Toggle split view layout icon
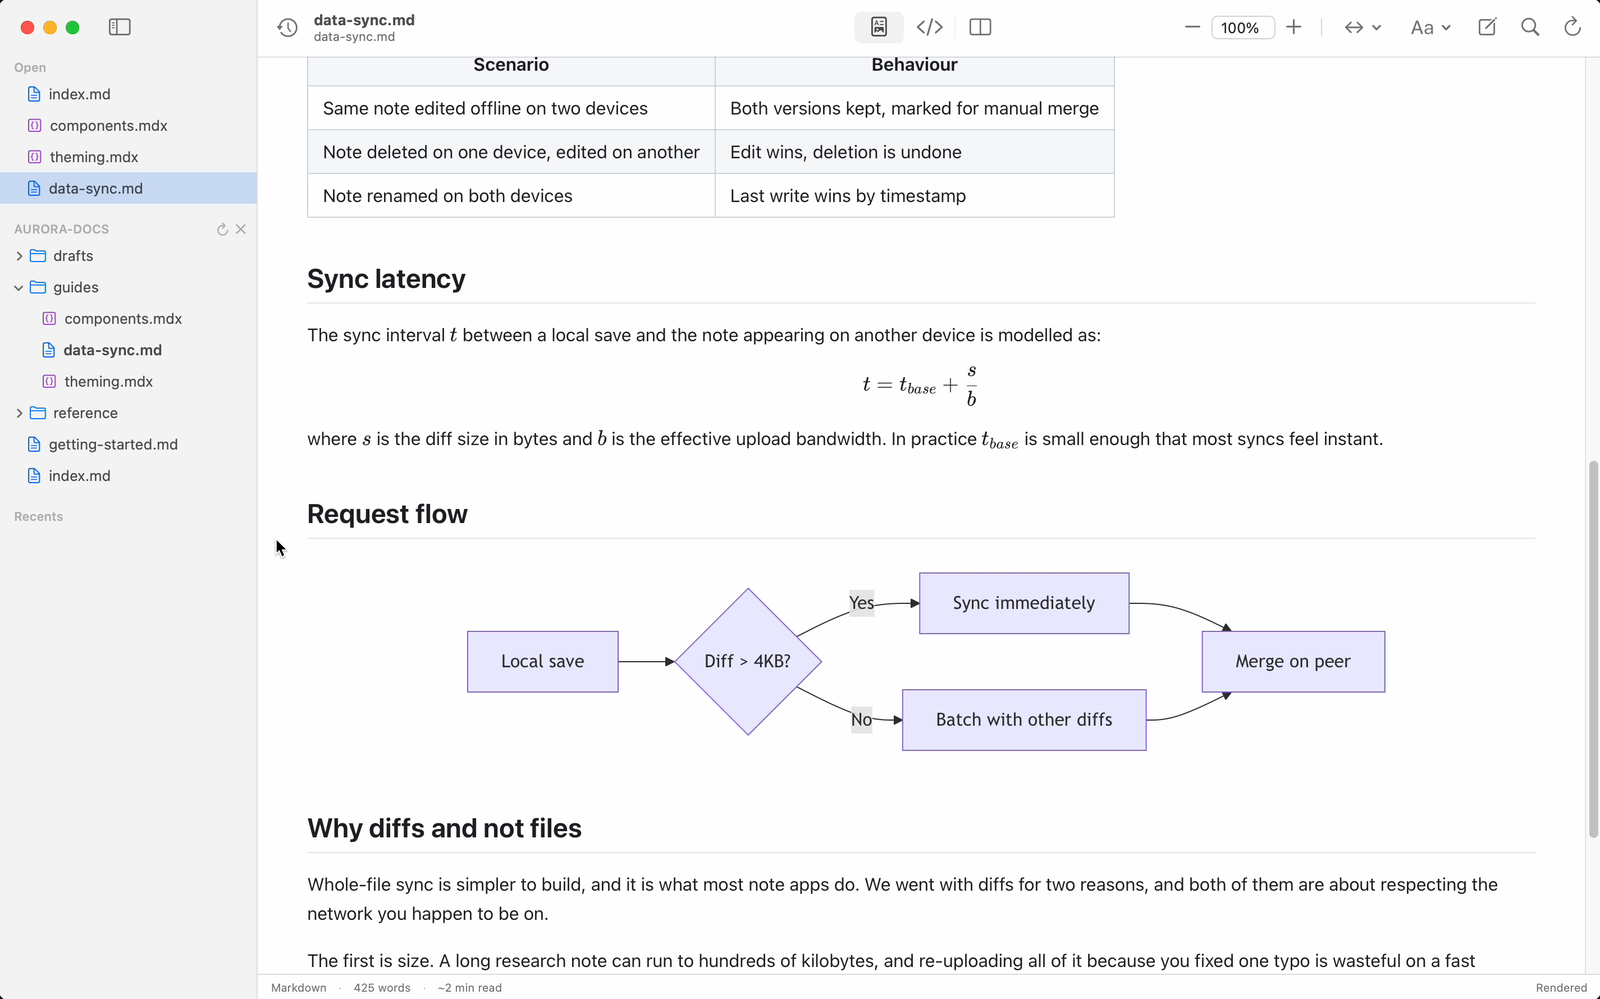 click(x=980, y=27)
